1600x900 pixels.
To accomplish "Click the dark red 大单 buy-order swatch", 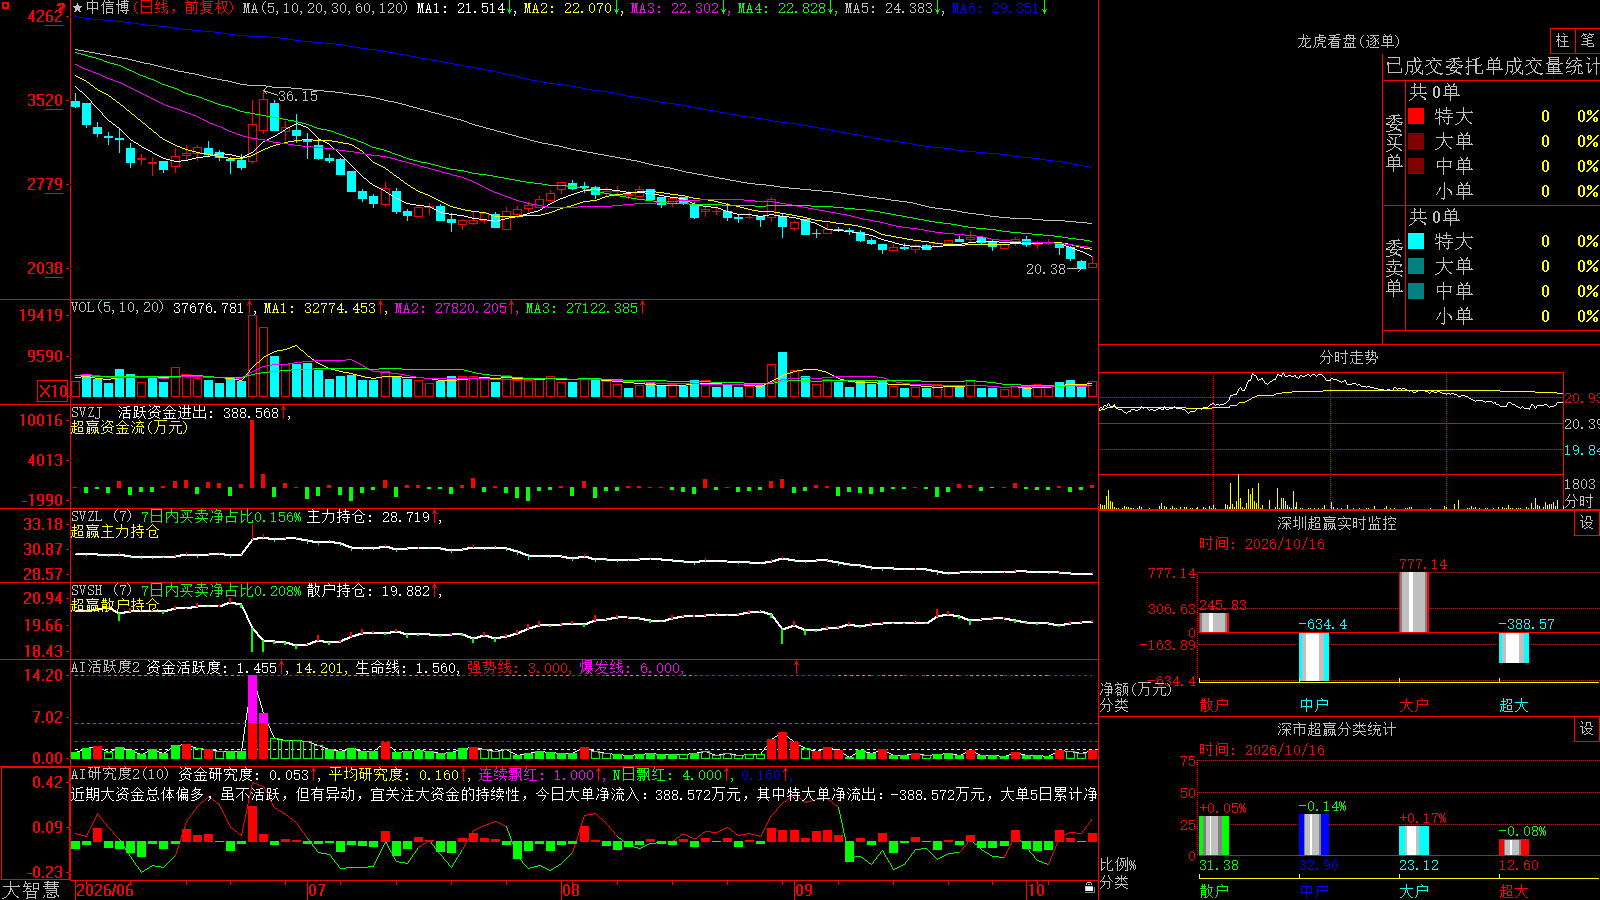I will tap(1416, 141).
